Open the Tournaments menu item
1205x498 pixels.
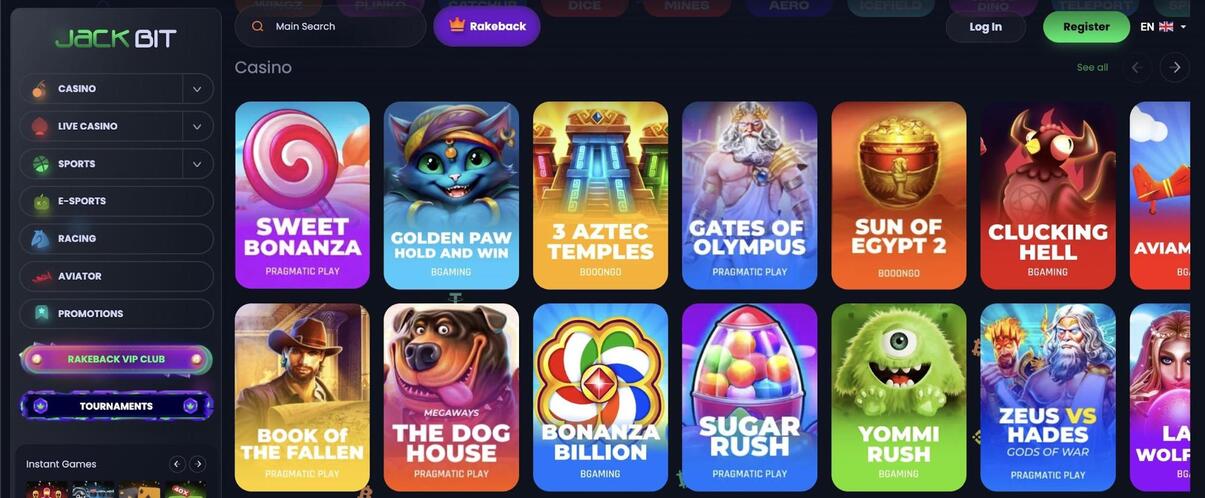(x=116, y=406)
